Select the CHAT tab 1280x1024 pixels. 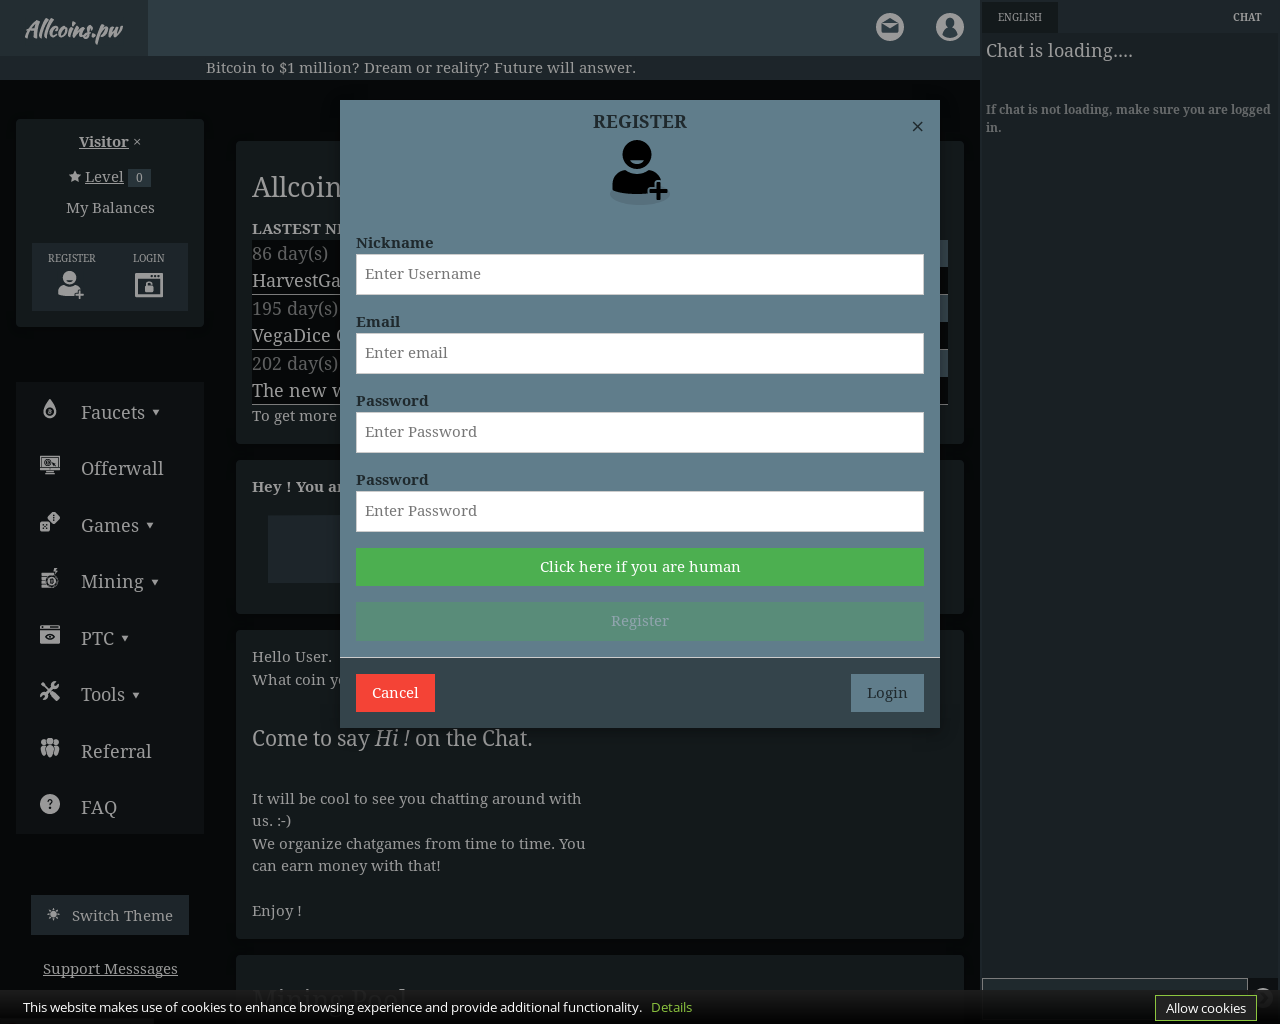tap(1247, 17)
